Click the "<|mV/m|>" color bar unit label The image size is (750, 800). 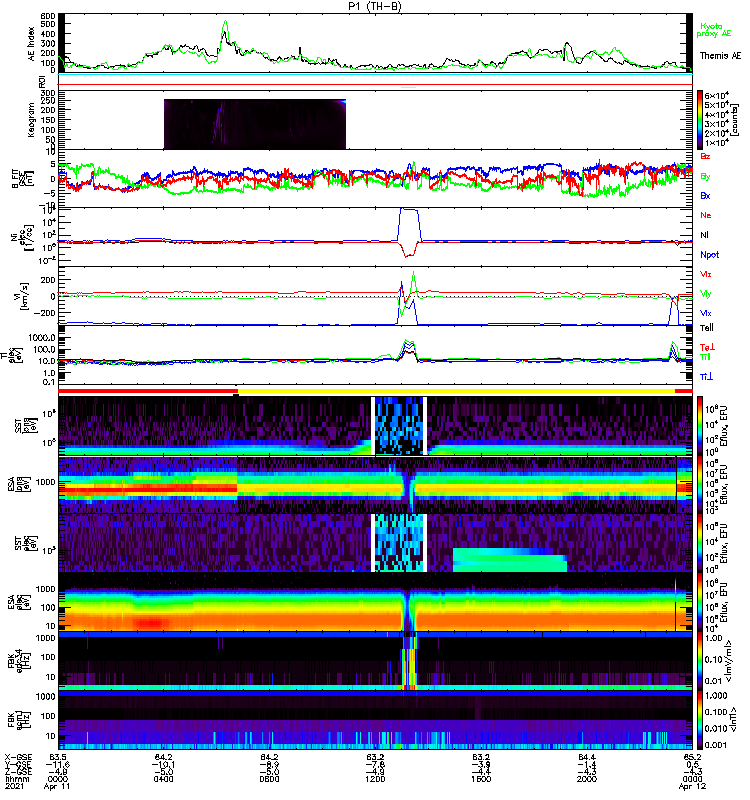730,662
